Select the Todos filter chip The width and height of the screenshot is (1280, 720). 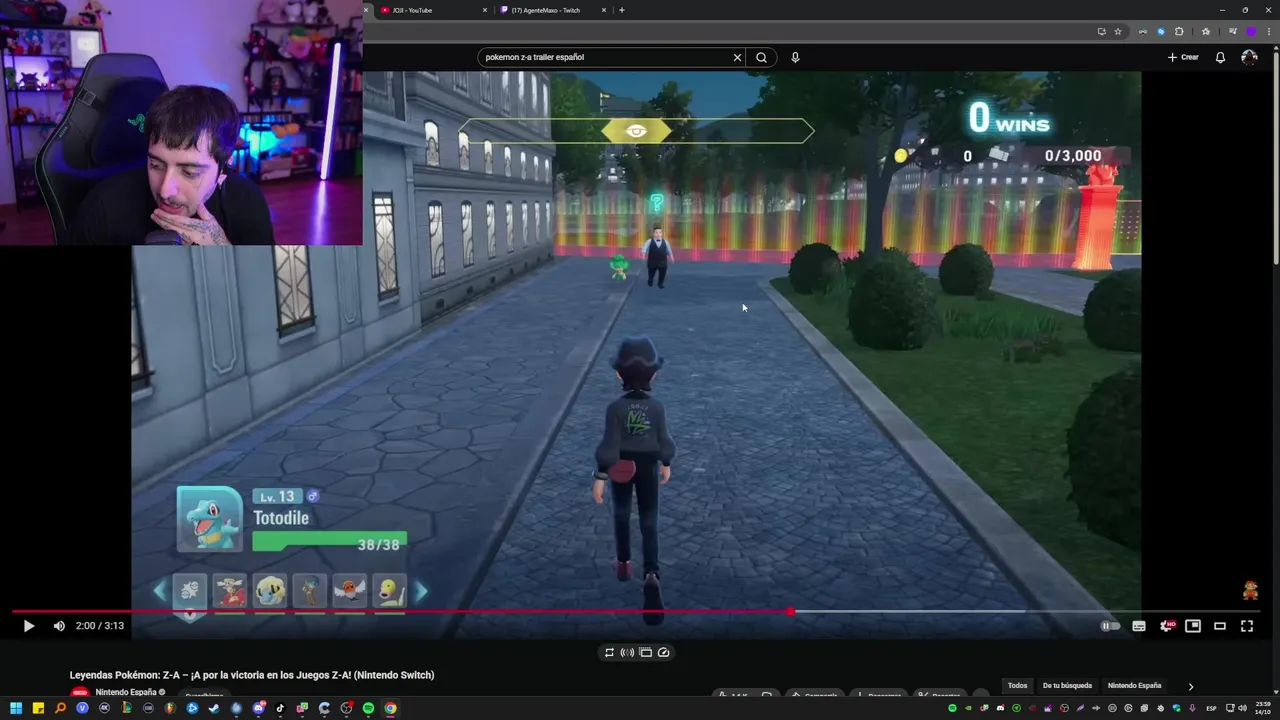[1017, 686]
